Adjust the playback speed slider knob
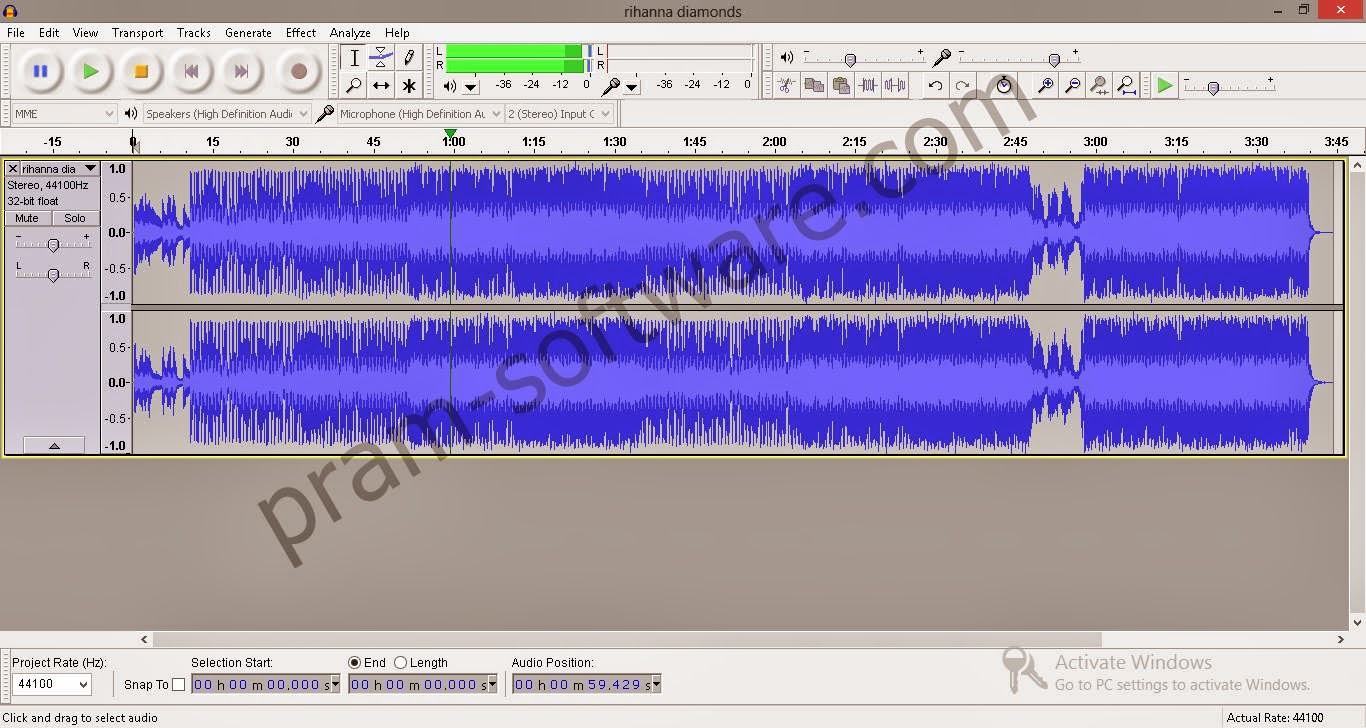 (x=1213, y=88)
